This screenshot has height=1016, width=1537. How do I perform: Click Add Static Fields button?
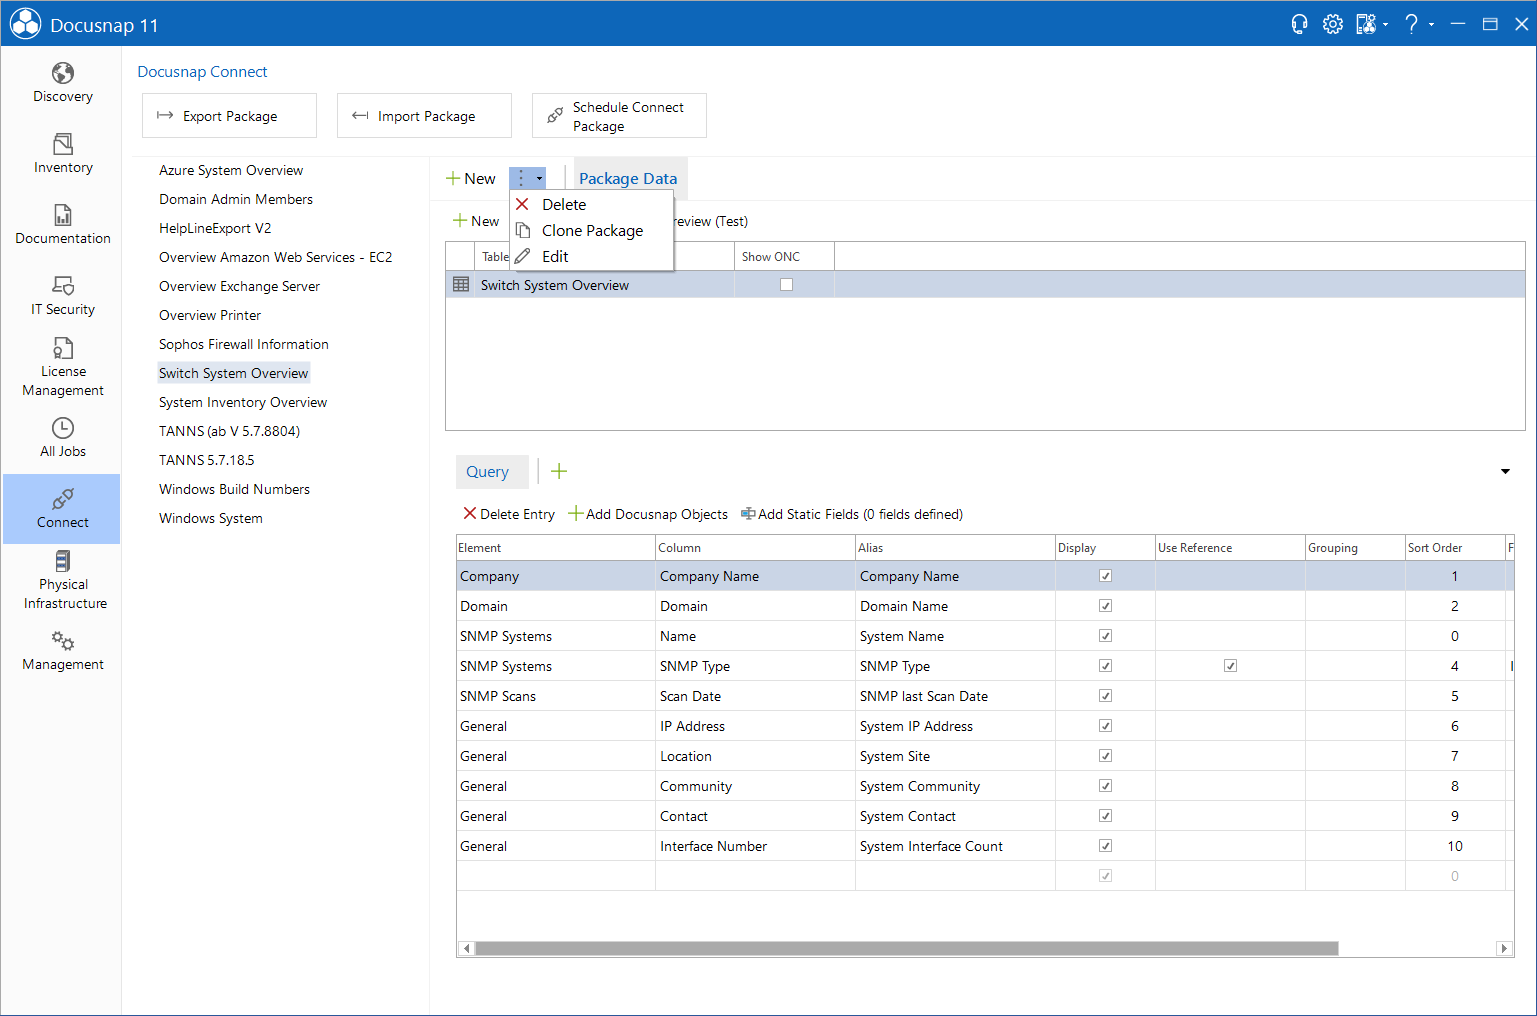[x=851, y=514]
